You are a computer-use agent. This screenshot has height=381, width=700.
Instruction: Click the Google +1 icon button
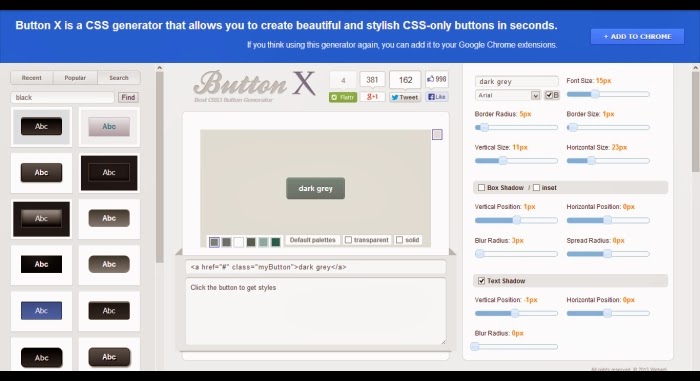tap(372, 97)
